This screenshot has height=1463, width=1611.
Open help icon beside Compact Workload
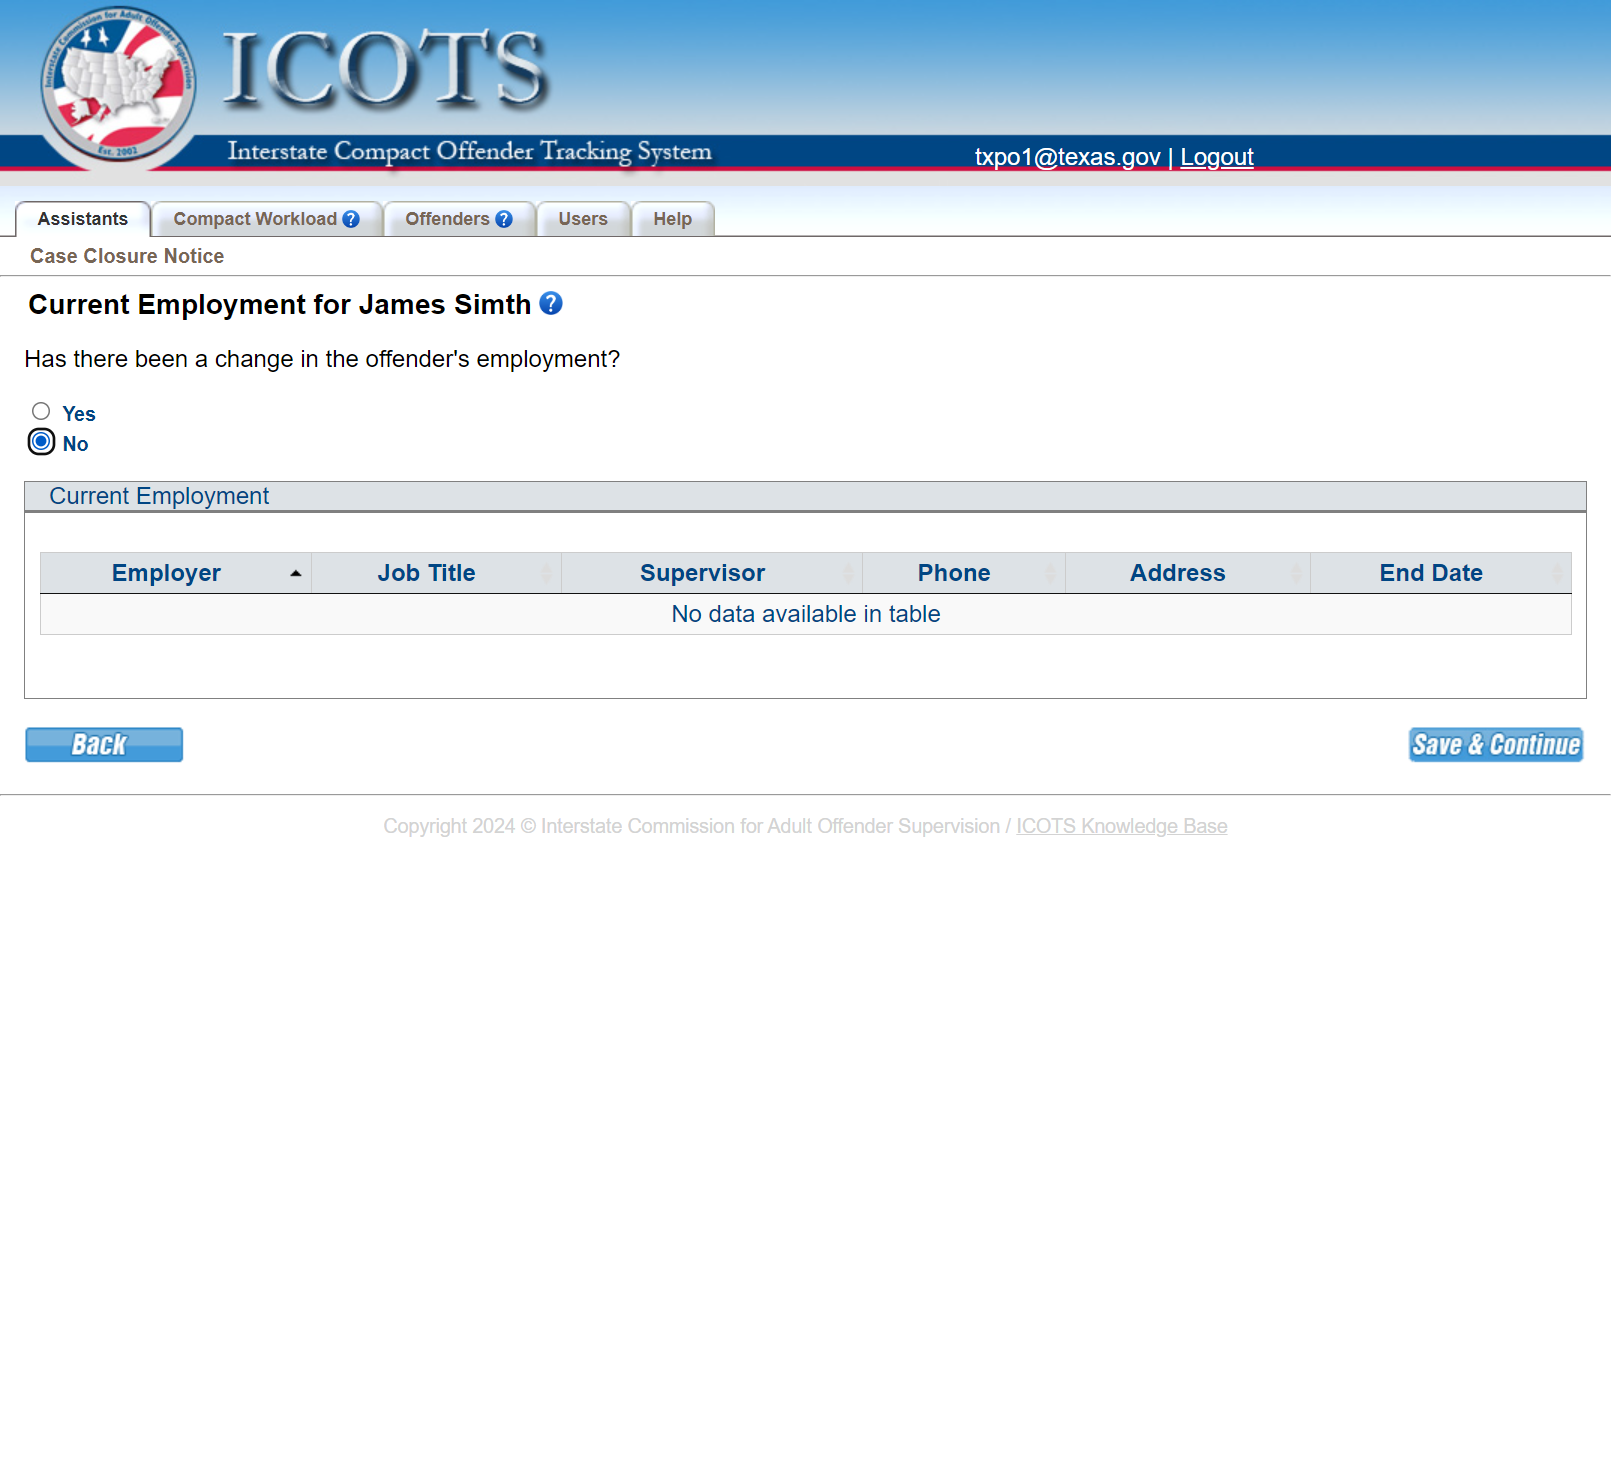[x=351, y=219]
